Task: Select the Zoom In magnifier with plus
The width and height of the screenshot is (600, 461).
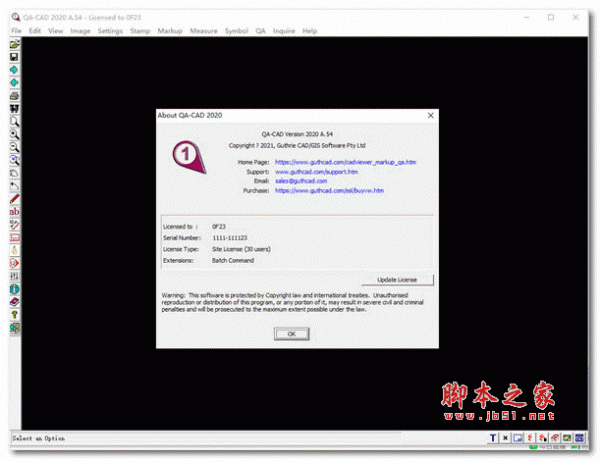Action: [x=15, y=134]
